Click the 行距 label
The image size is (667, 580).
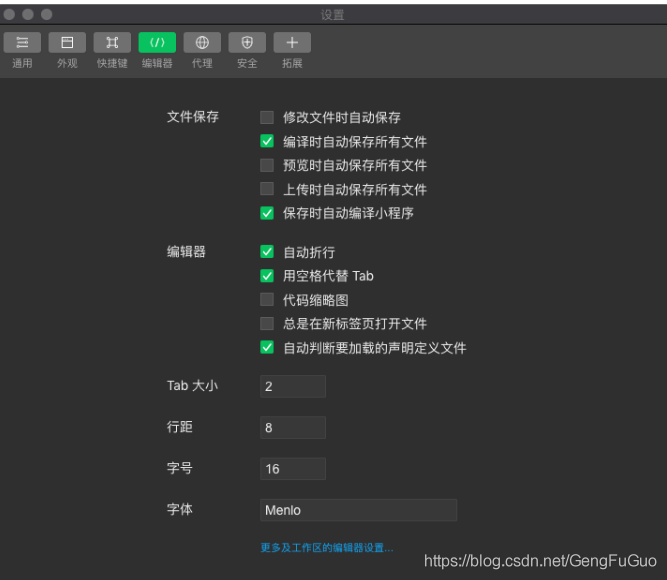coord(180,427)
